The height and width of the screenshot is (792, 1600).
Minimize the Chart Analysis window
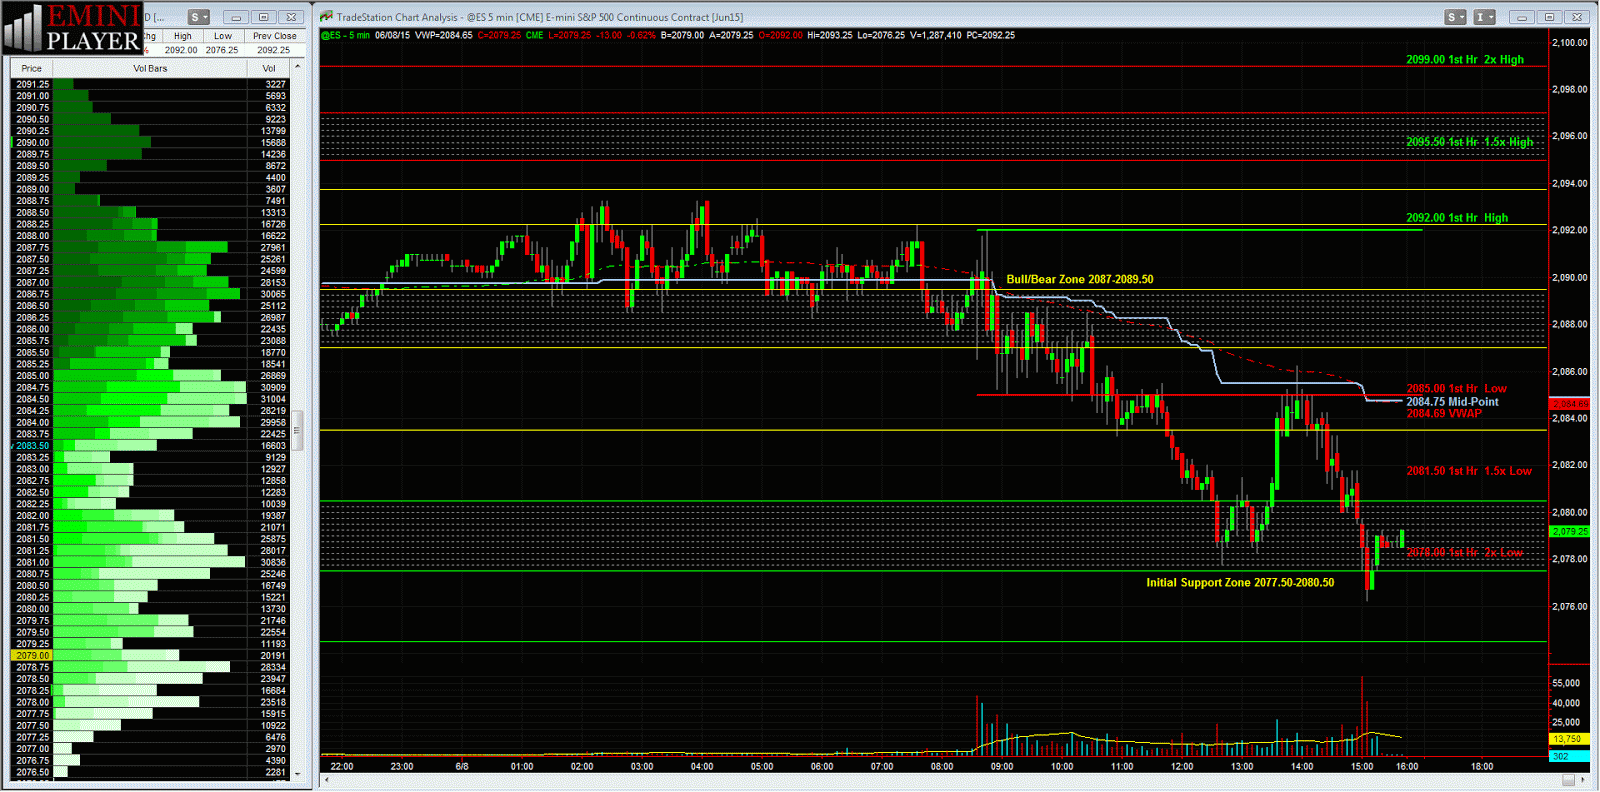point(1522,17)
